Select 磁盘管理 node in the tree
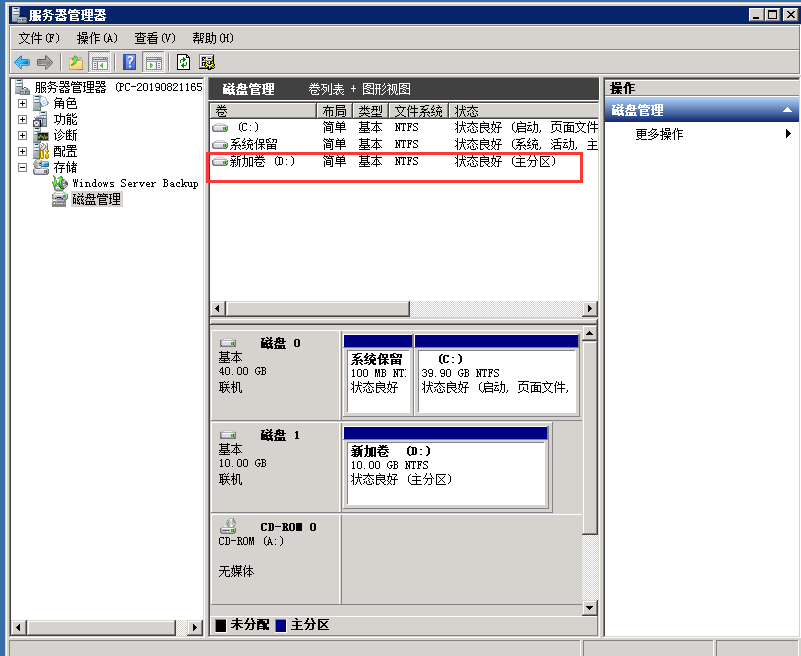The height and width of the screenshot is (656, 801). tap(96, 199)
